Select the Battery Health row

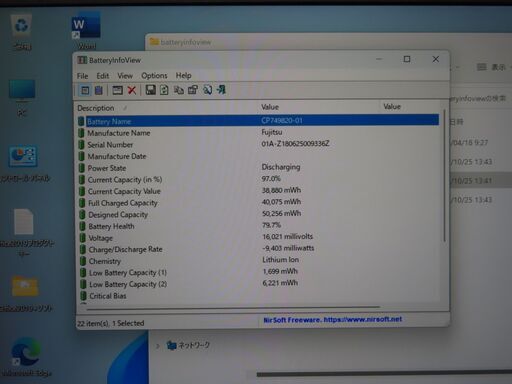258,226
